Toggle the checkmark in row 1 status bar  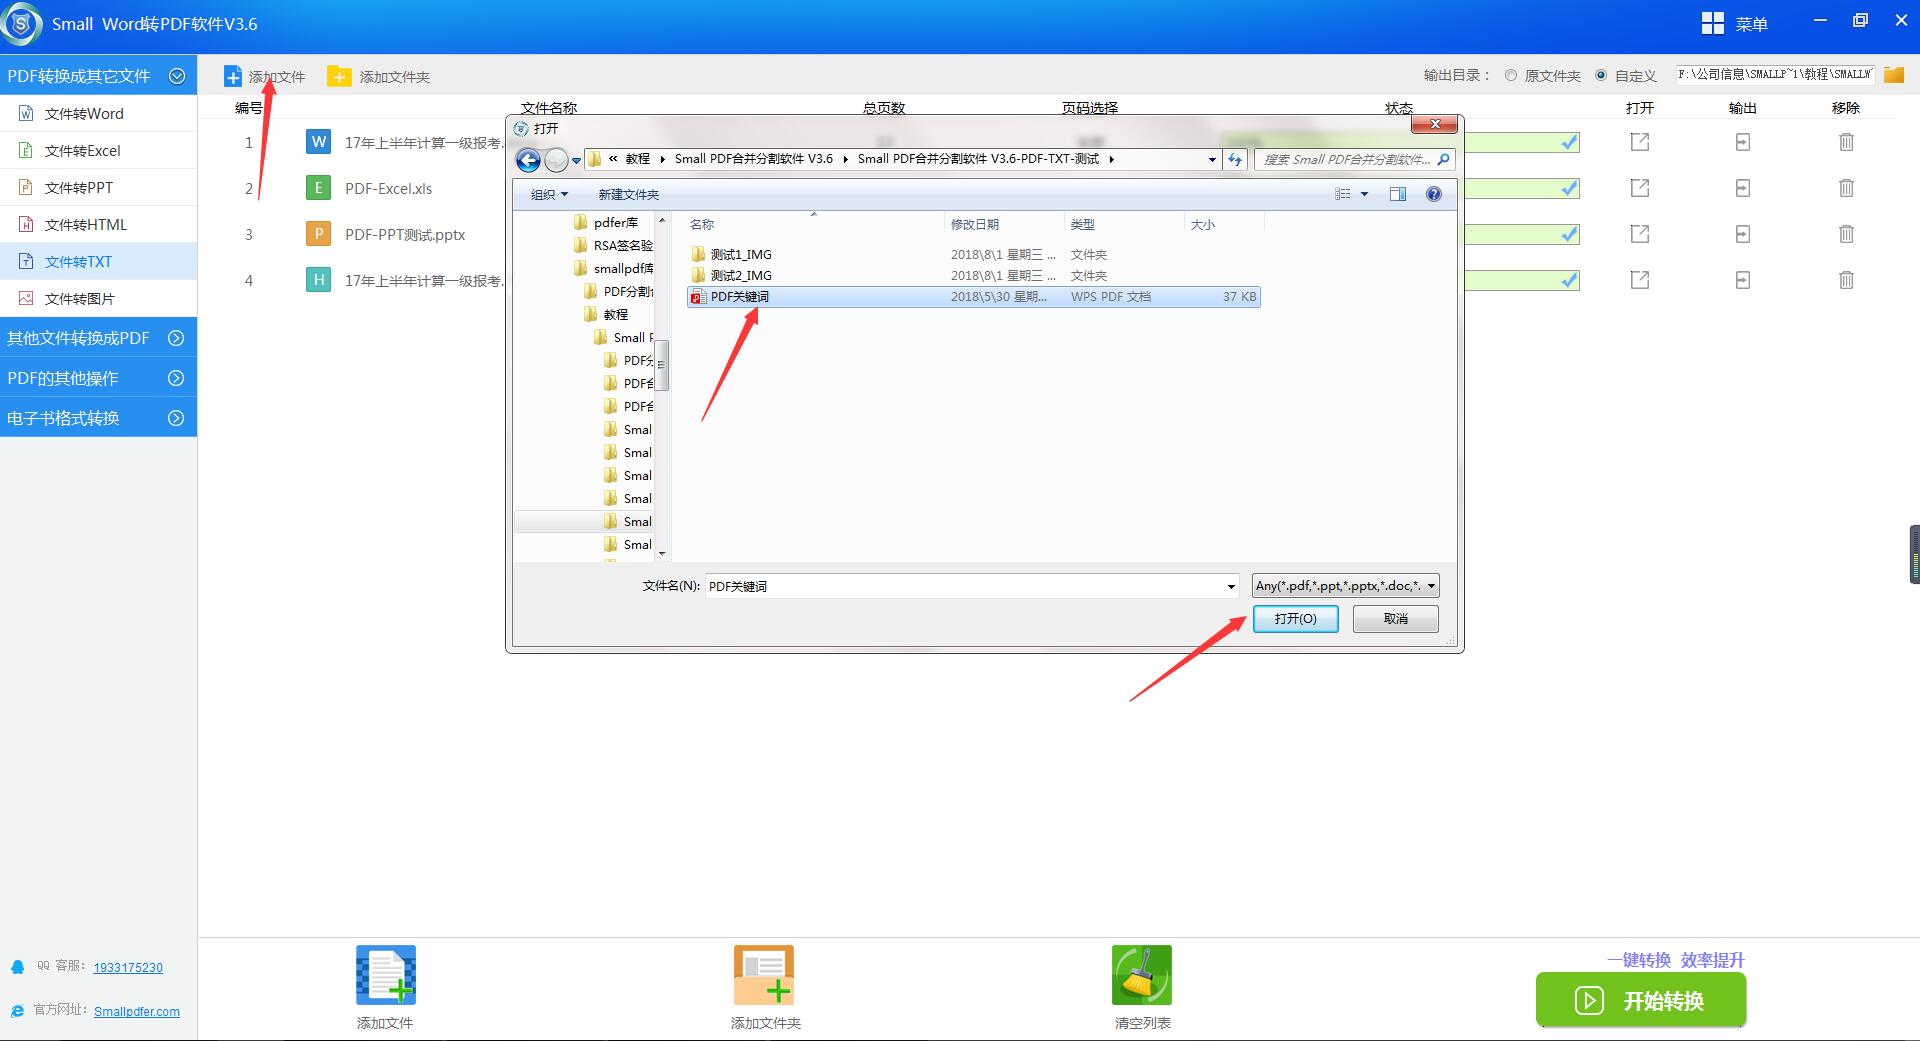coord(1569,142)
